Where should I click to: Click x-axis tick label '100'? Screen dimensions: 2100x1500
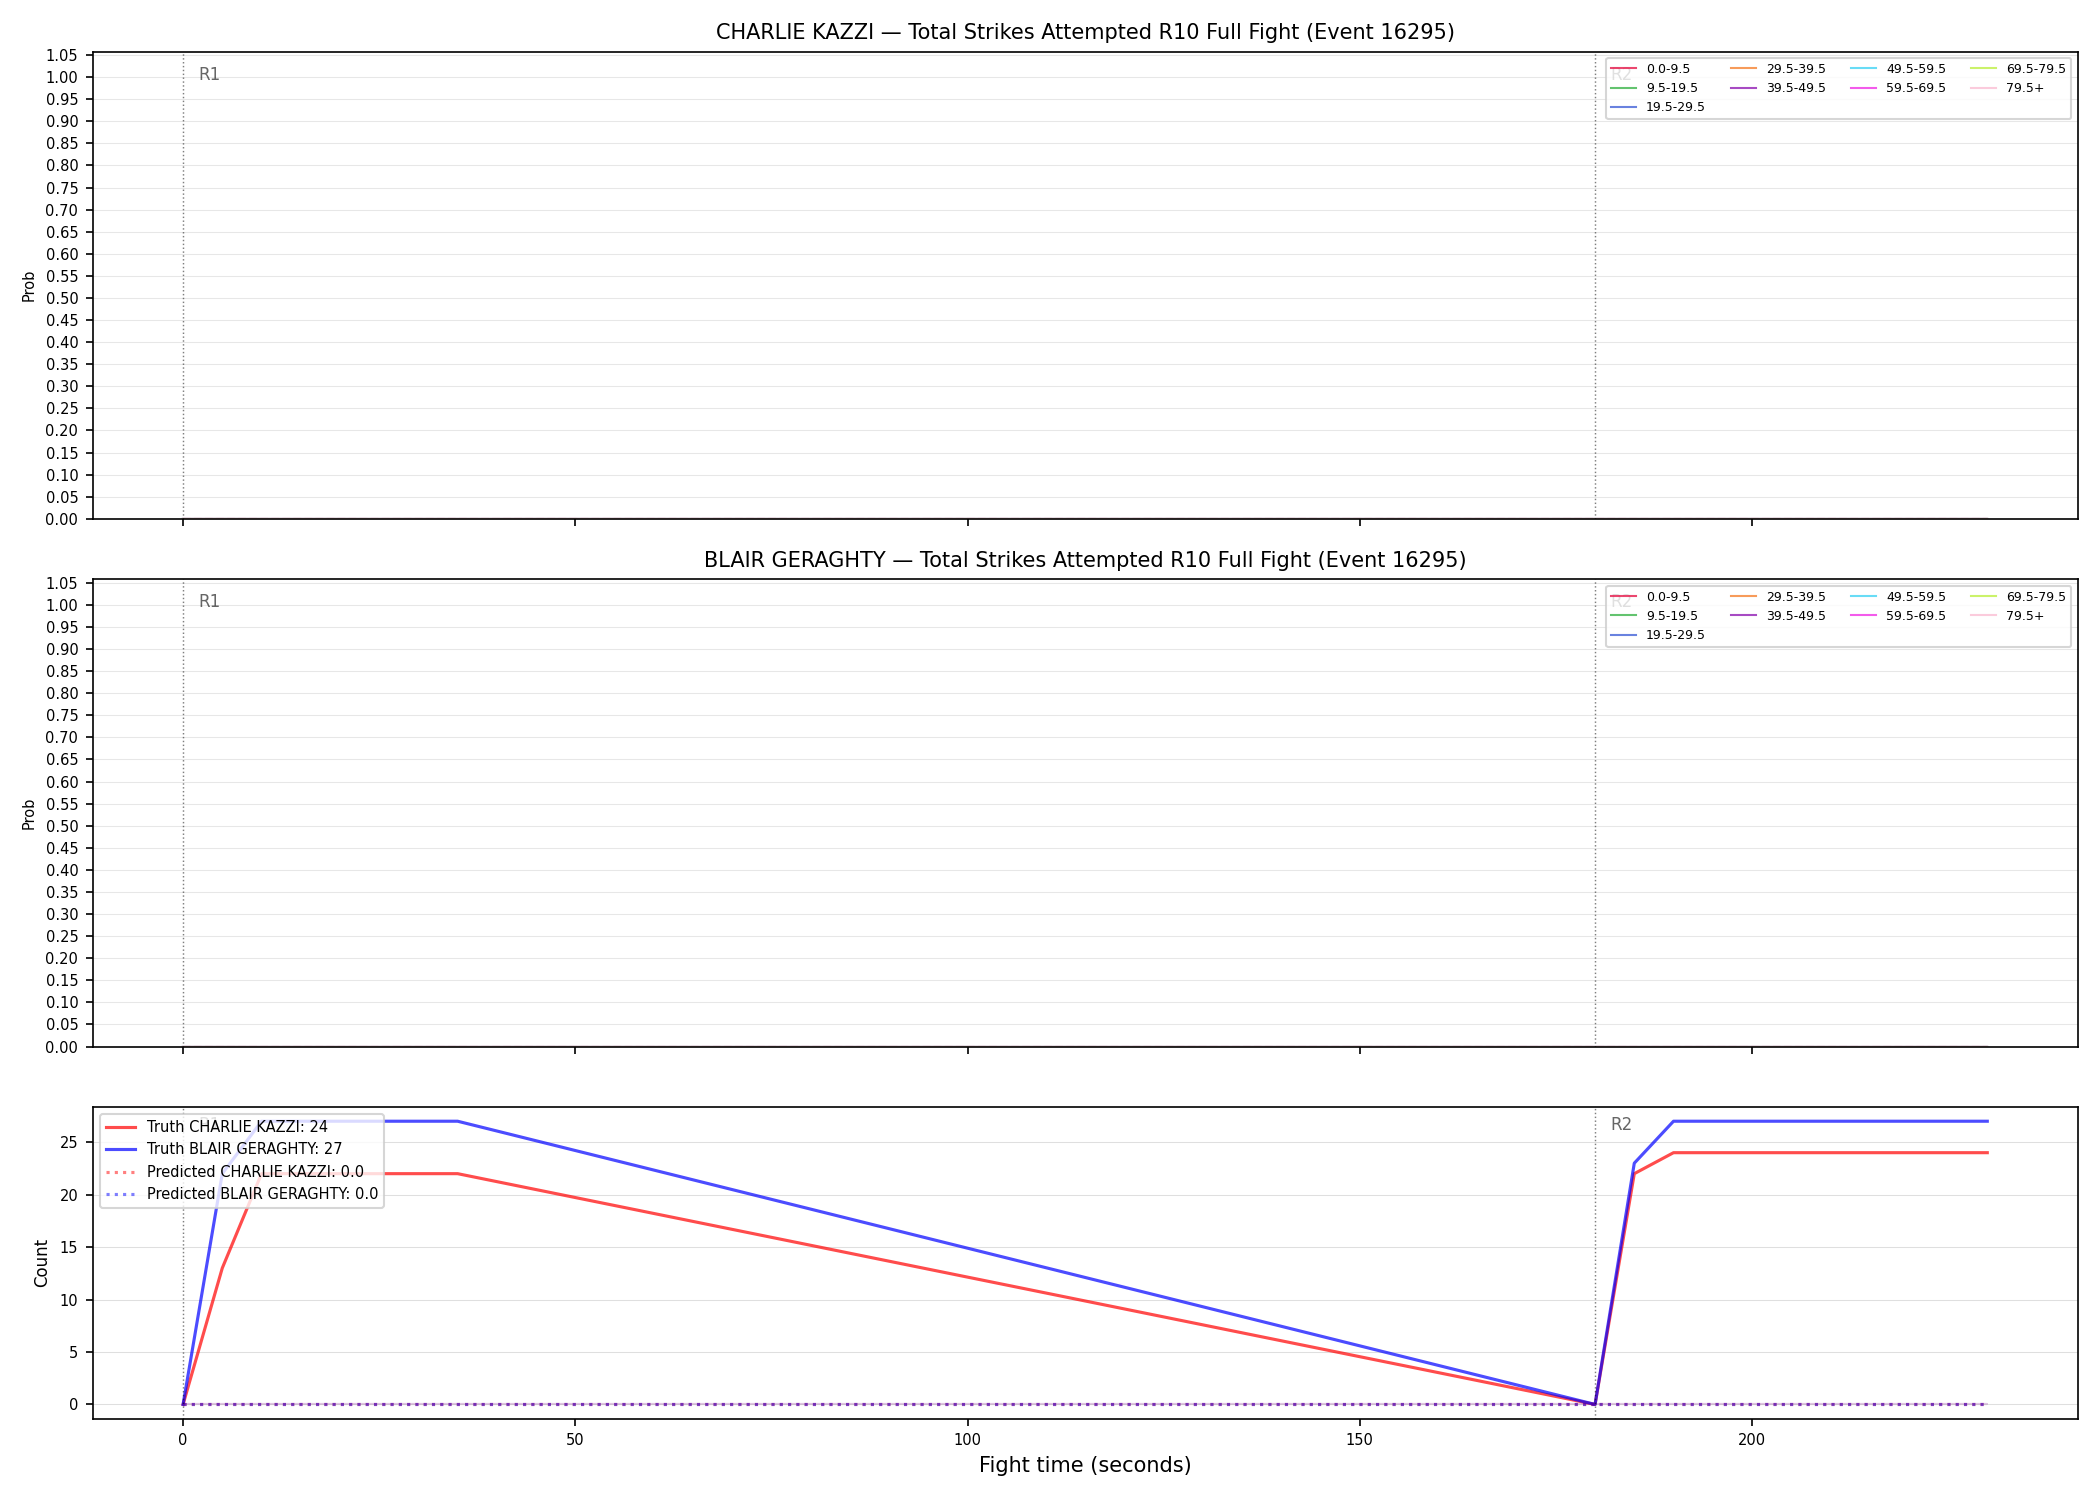(x=967, y=1440)
